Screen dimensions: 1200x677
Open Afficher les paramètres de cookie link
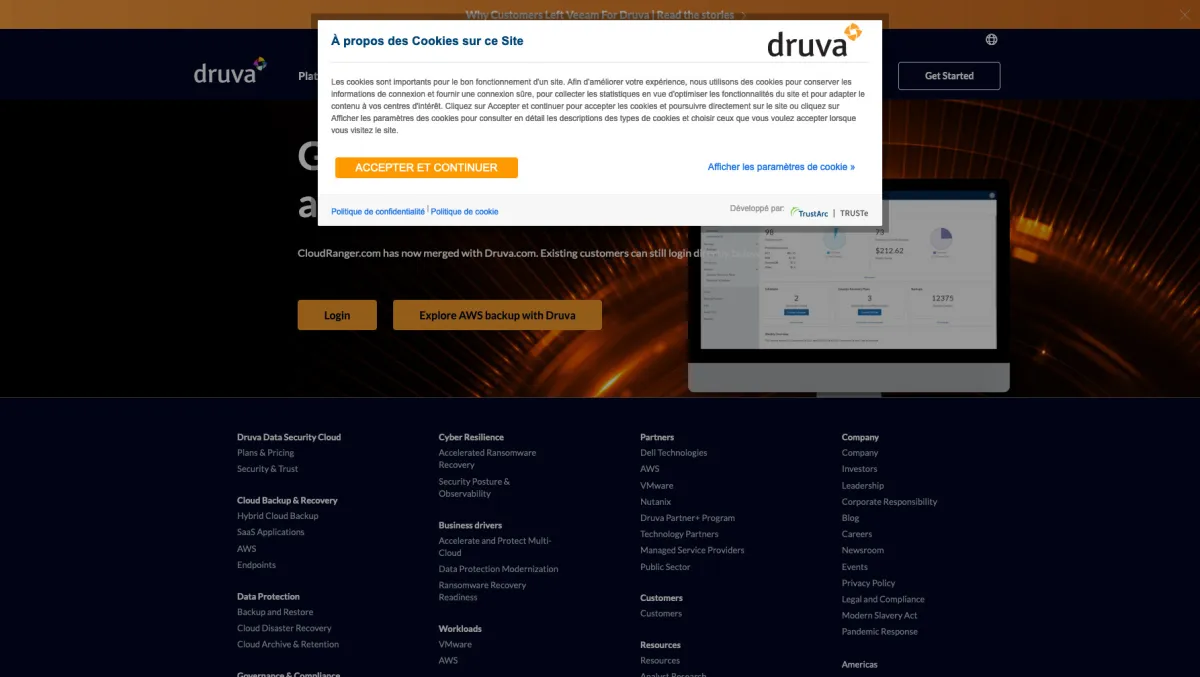tap(781, 167)
